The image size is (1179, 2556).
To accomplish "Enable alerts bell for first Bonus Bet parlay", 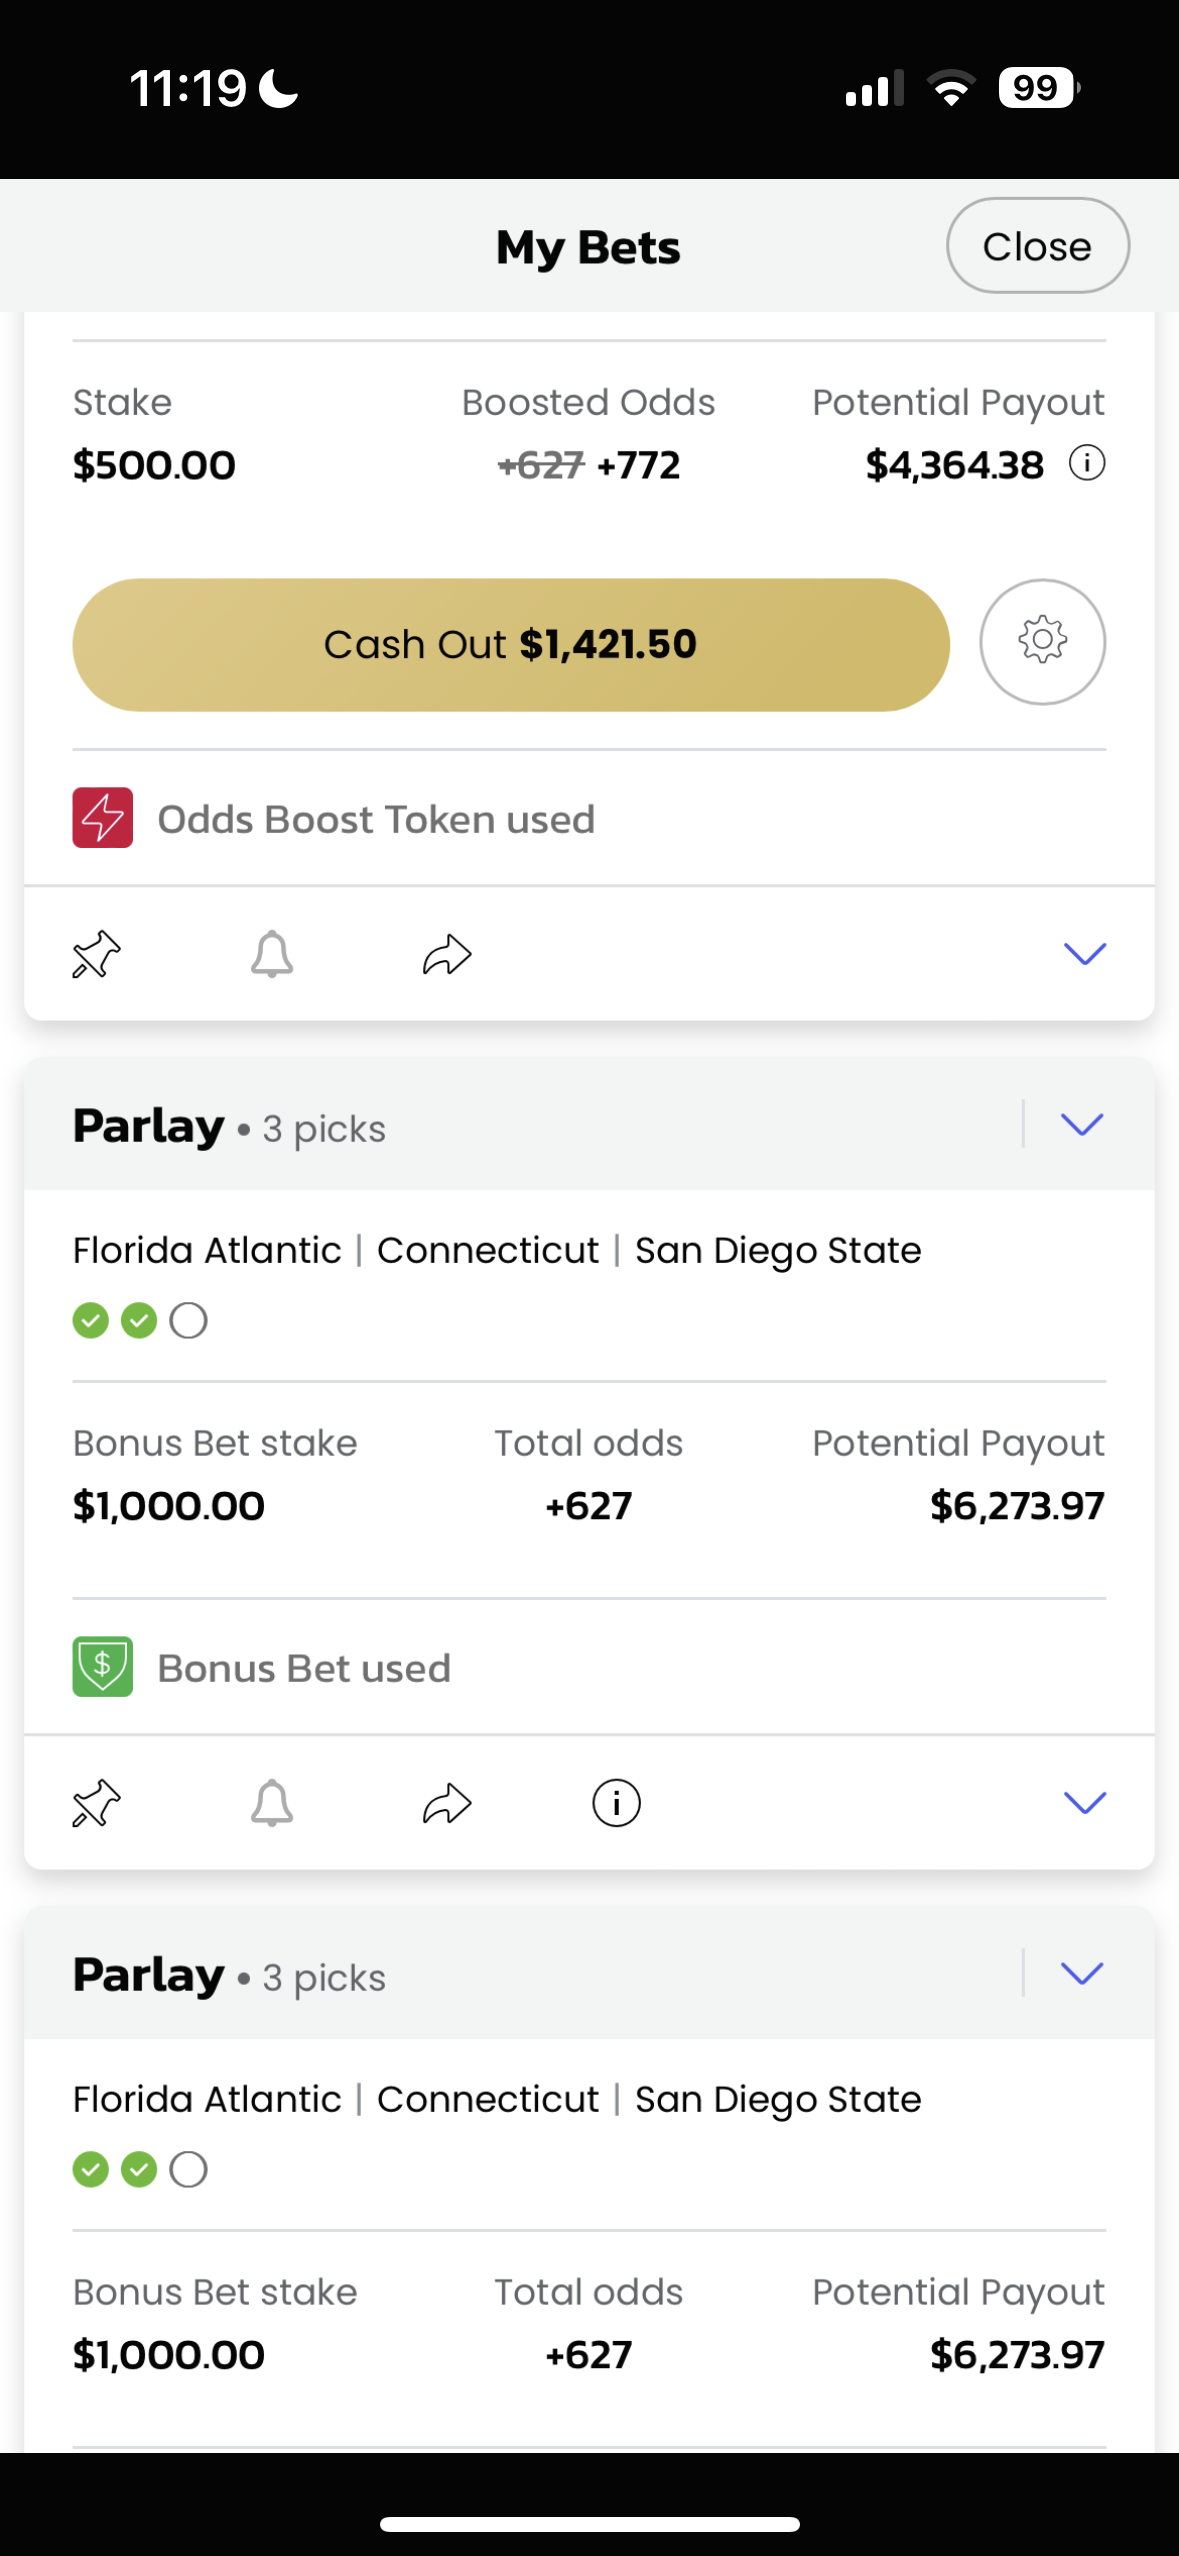I will click(272, 1804).
